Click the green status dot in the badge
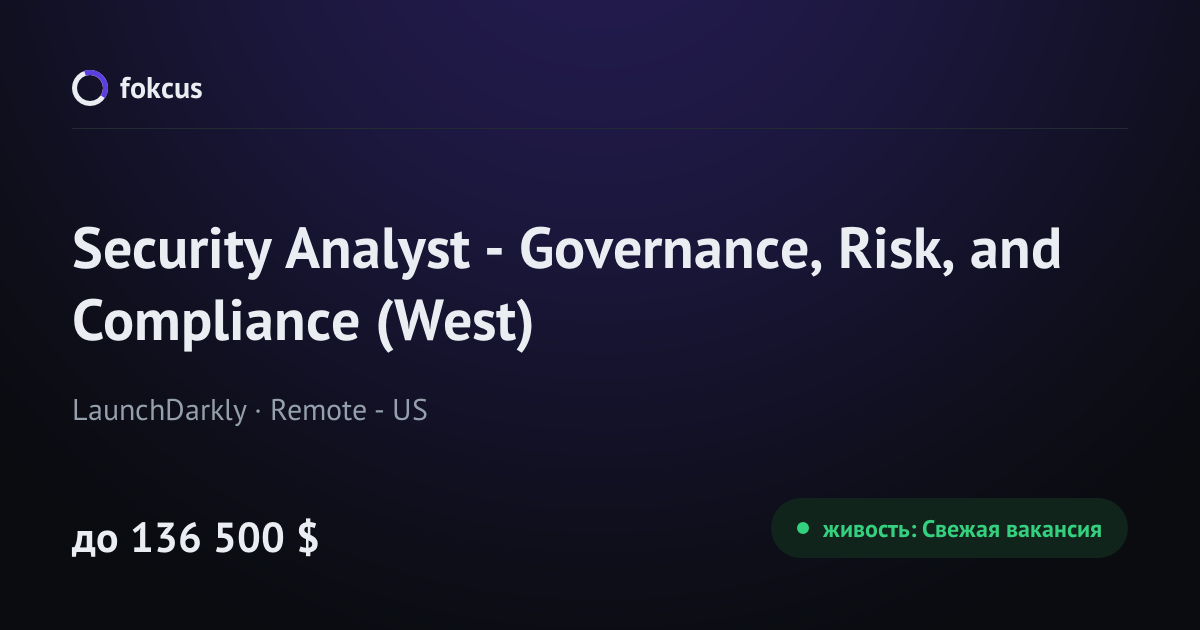This screenshot has height=630, width=1200. [x=802, y=528]
